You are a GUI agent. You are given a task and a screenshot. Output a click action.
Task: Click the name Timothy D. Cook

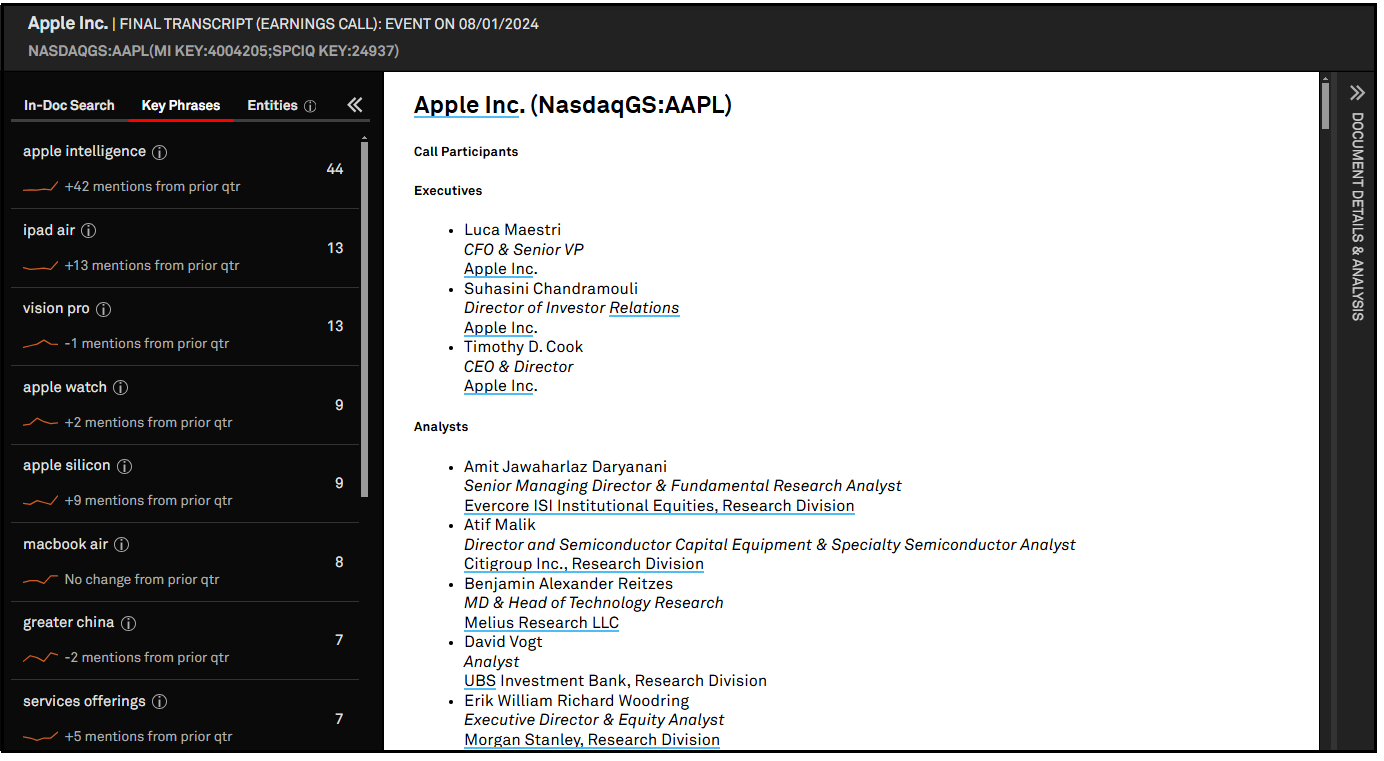(x=523, y=347)
